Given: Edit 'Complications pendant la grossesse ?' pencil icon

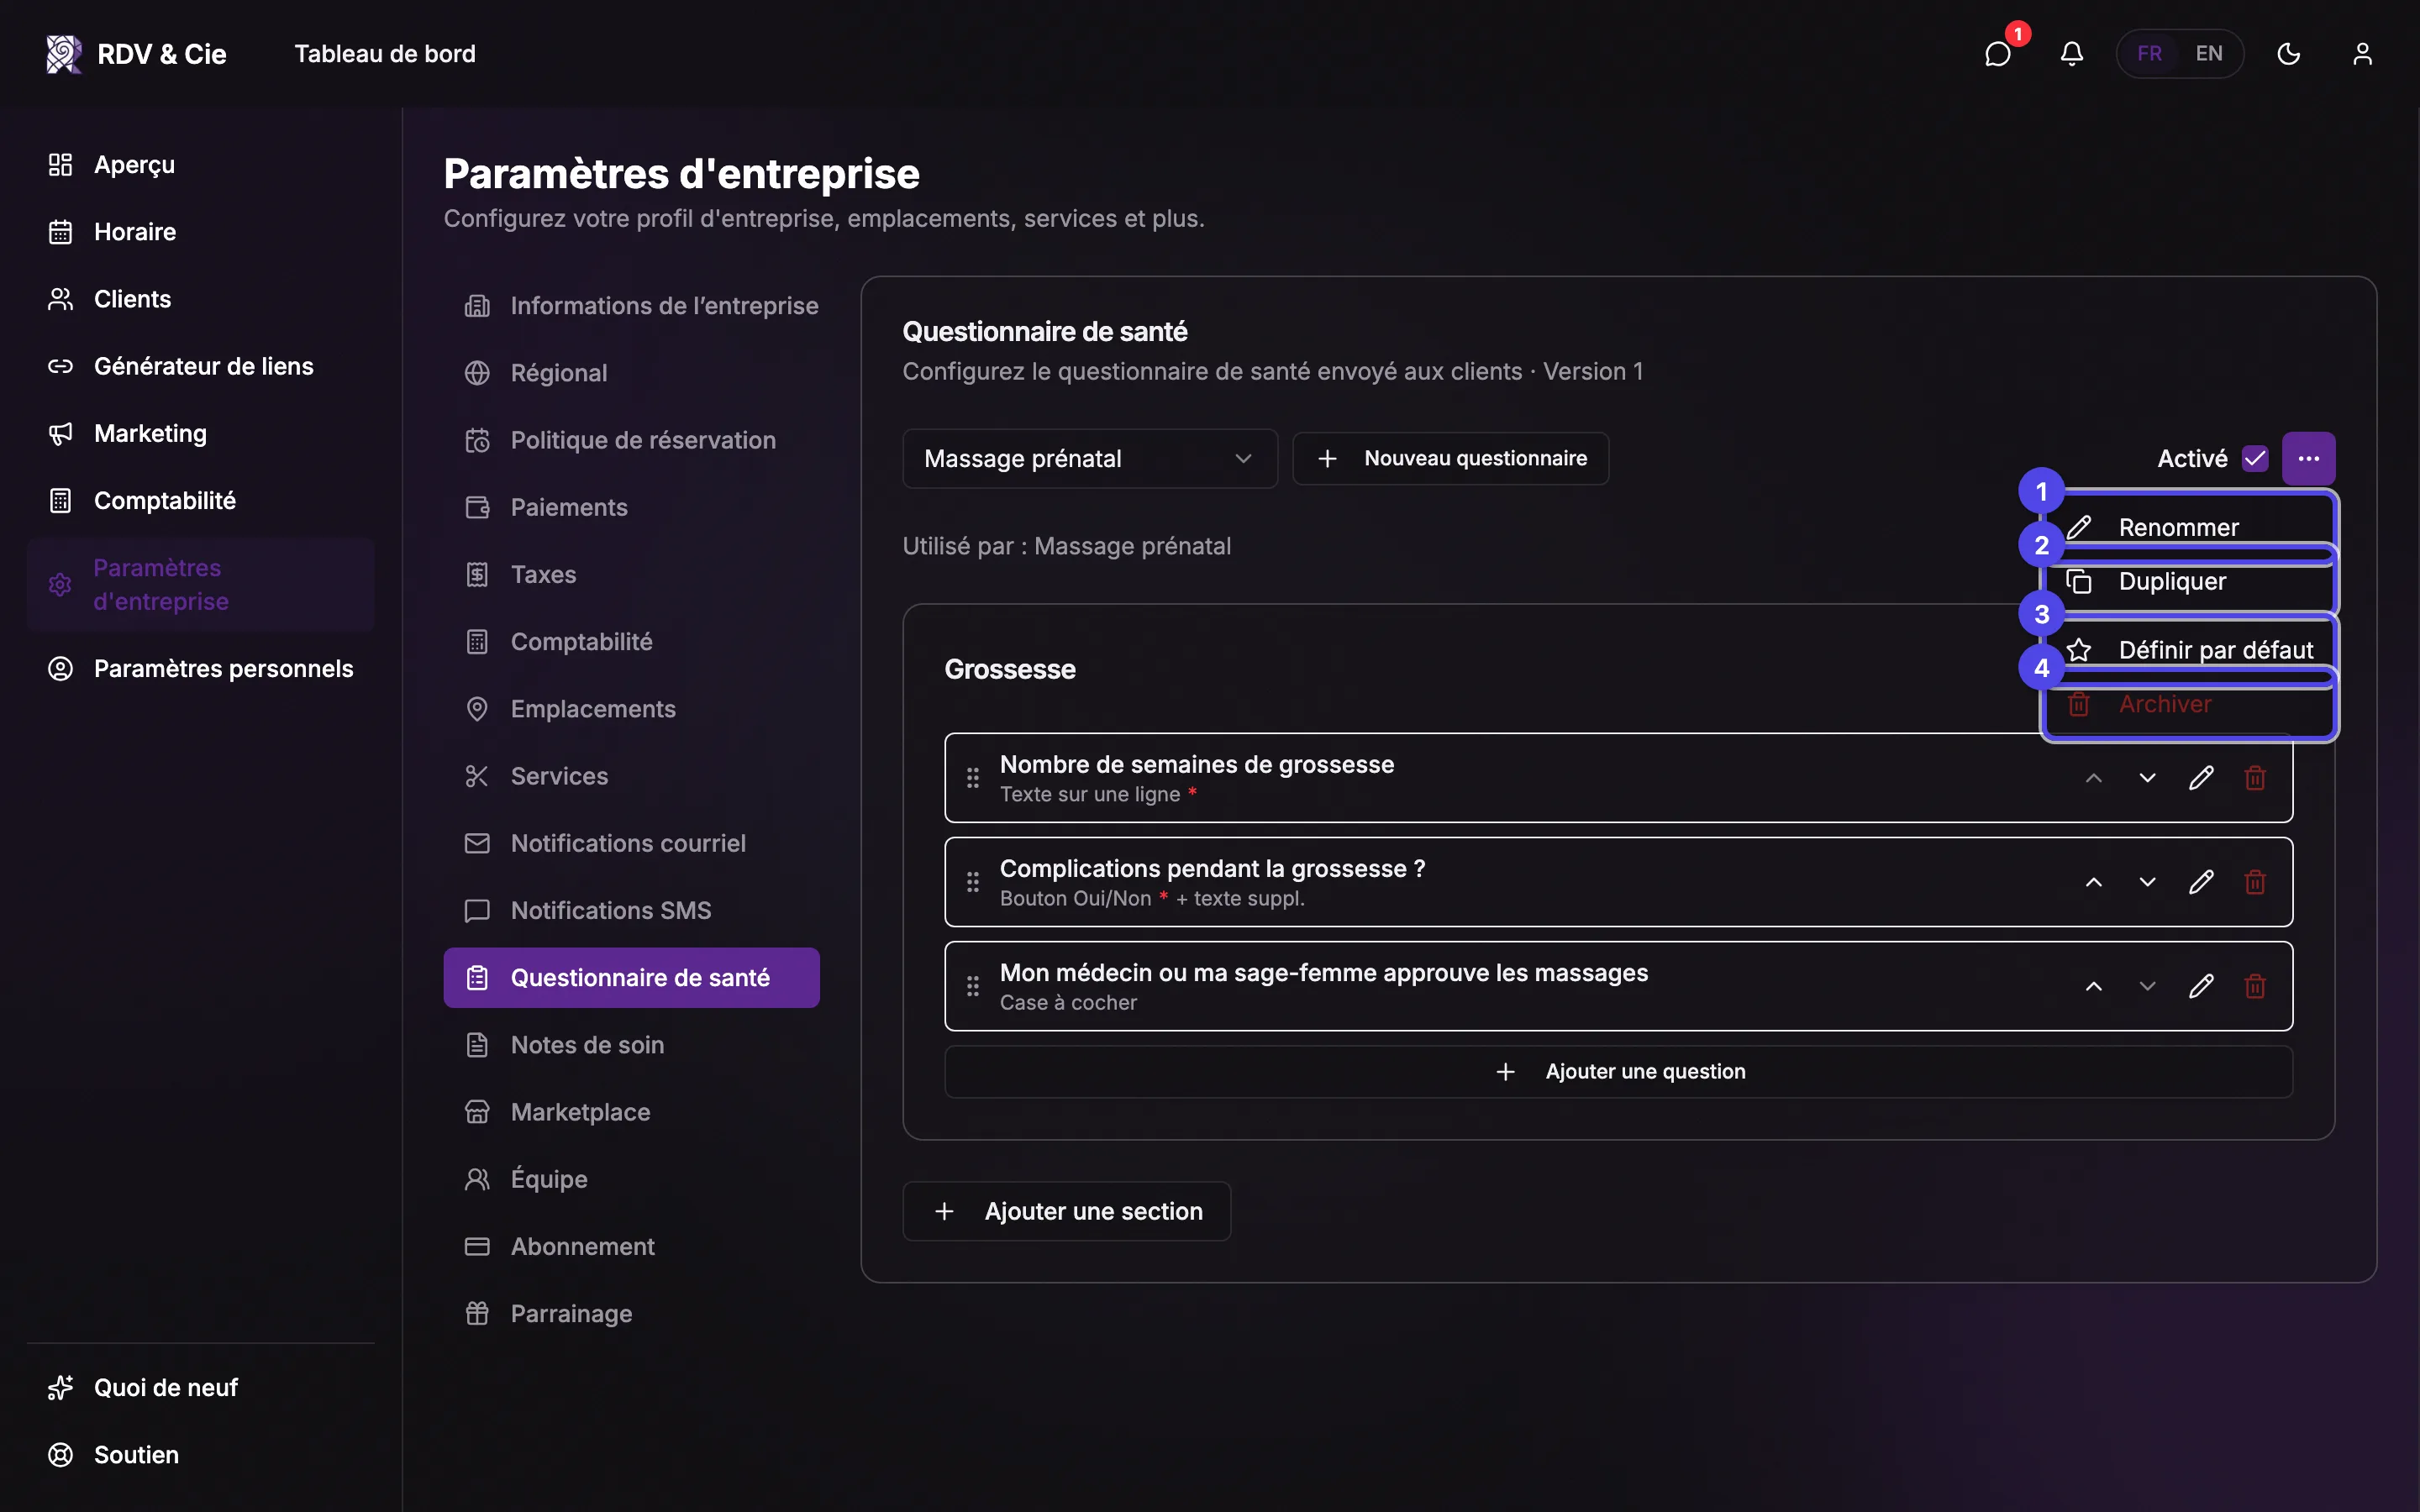Looking at the screenshot, I should (2201, 882).
